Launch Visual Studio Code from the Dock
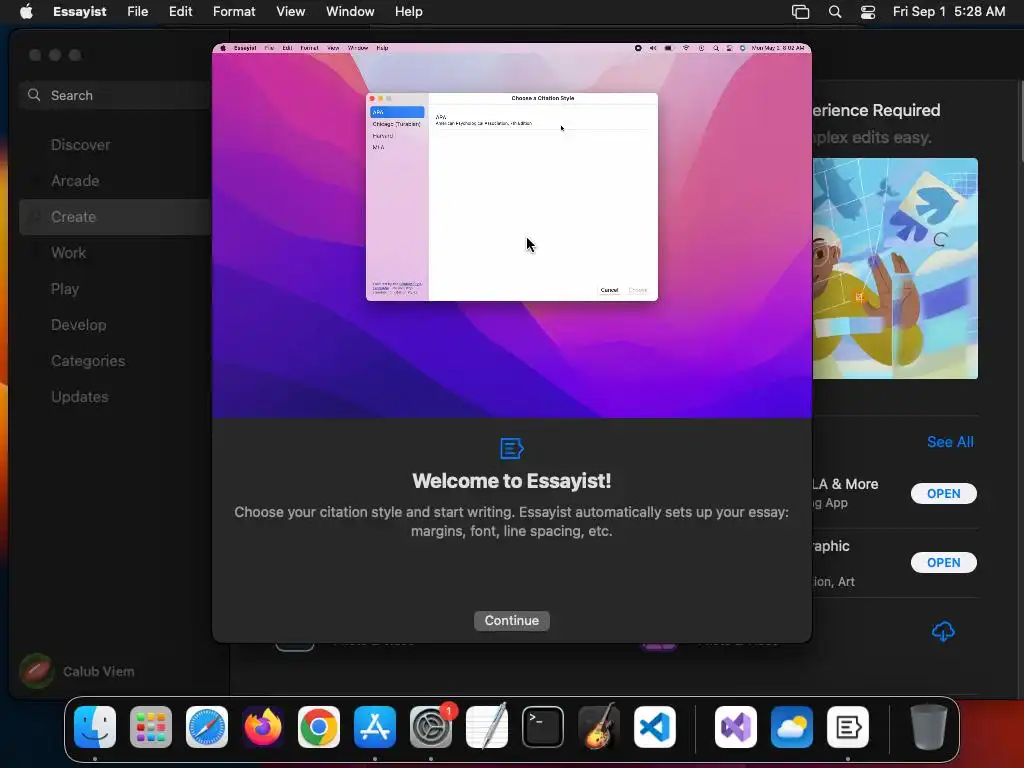 654,727
